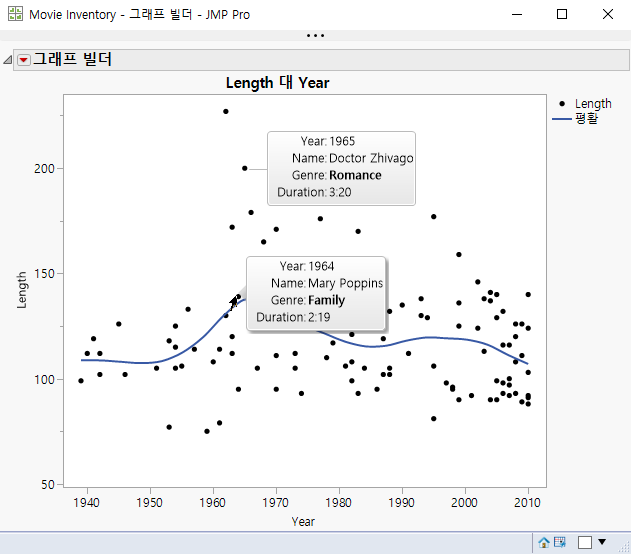The image size is (631, 554).
Task: Open the red triangle Graph Builder menu
Action: click(24, 60)
